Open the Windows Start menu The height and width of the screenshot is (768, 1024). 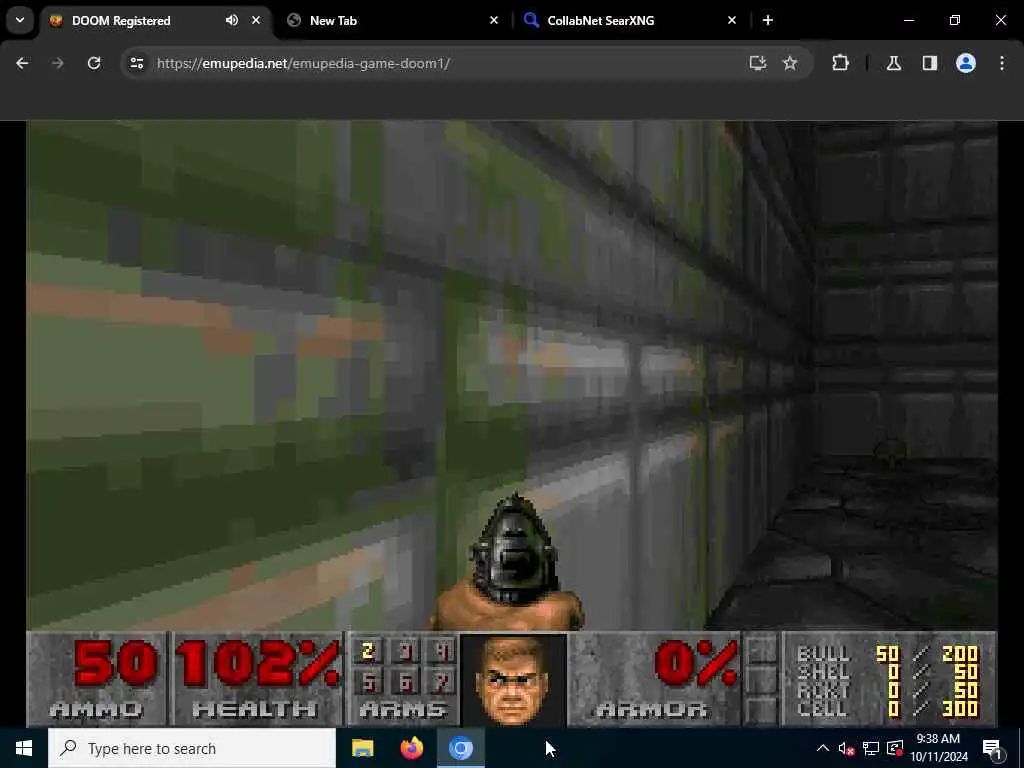pos(24,748)
